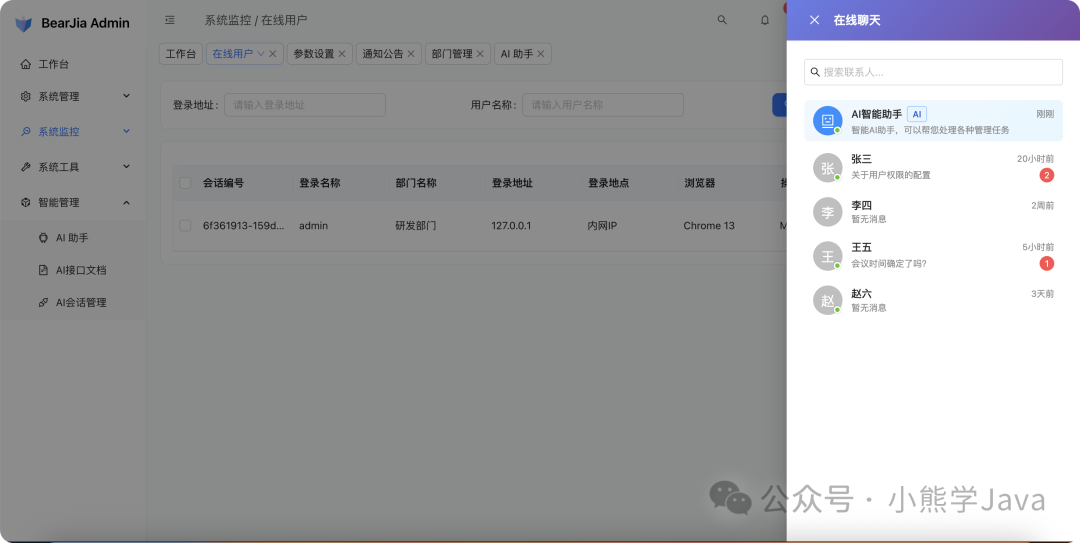Close the 在线用户 tab

point(273,54)
